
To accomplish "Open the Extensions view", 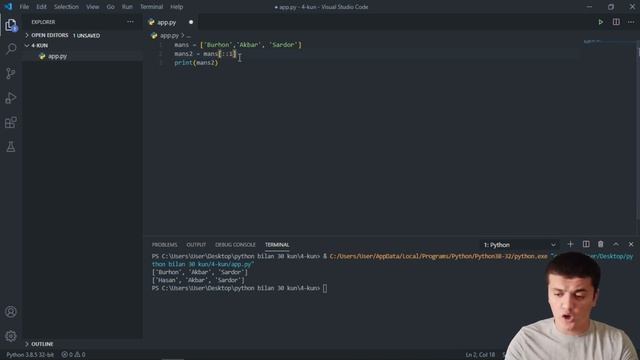I will point(11,122).
